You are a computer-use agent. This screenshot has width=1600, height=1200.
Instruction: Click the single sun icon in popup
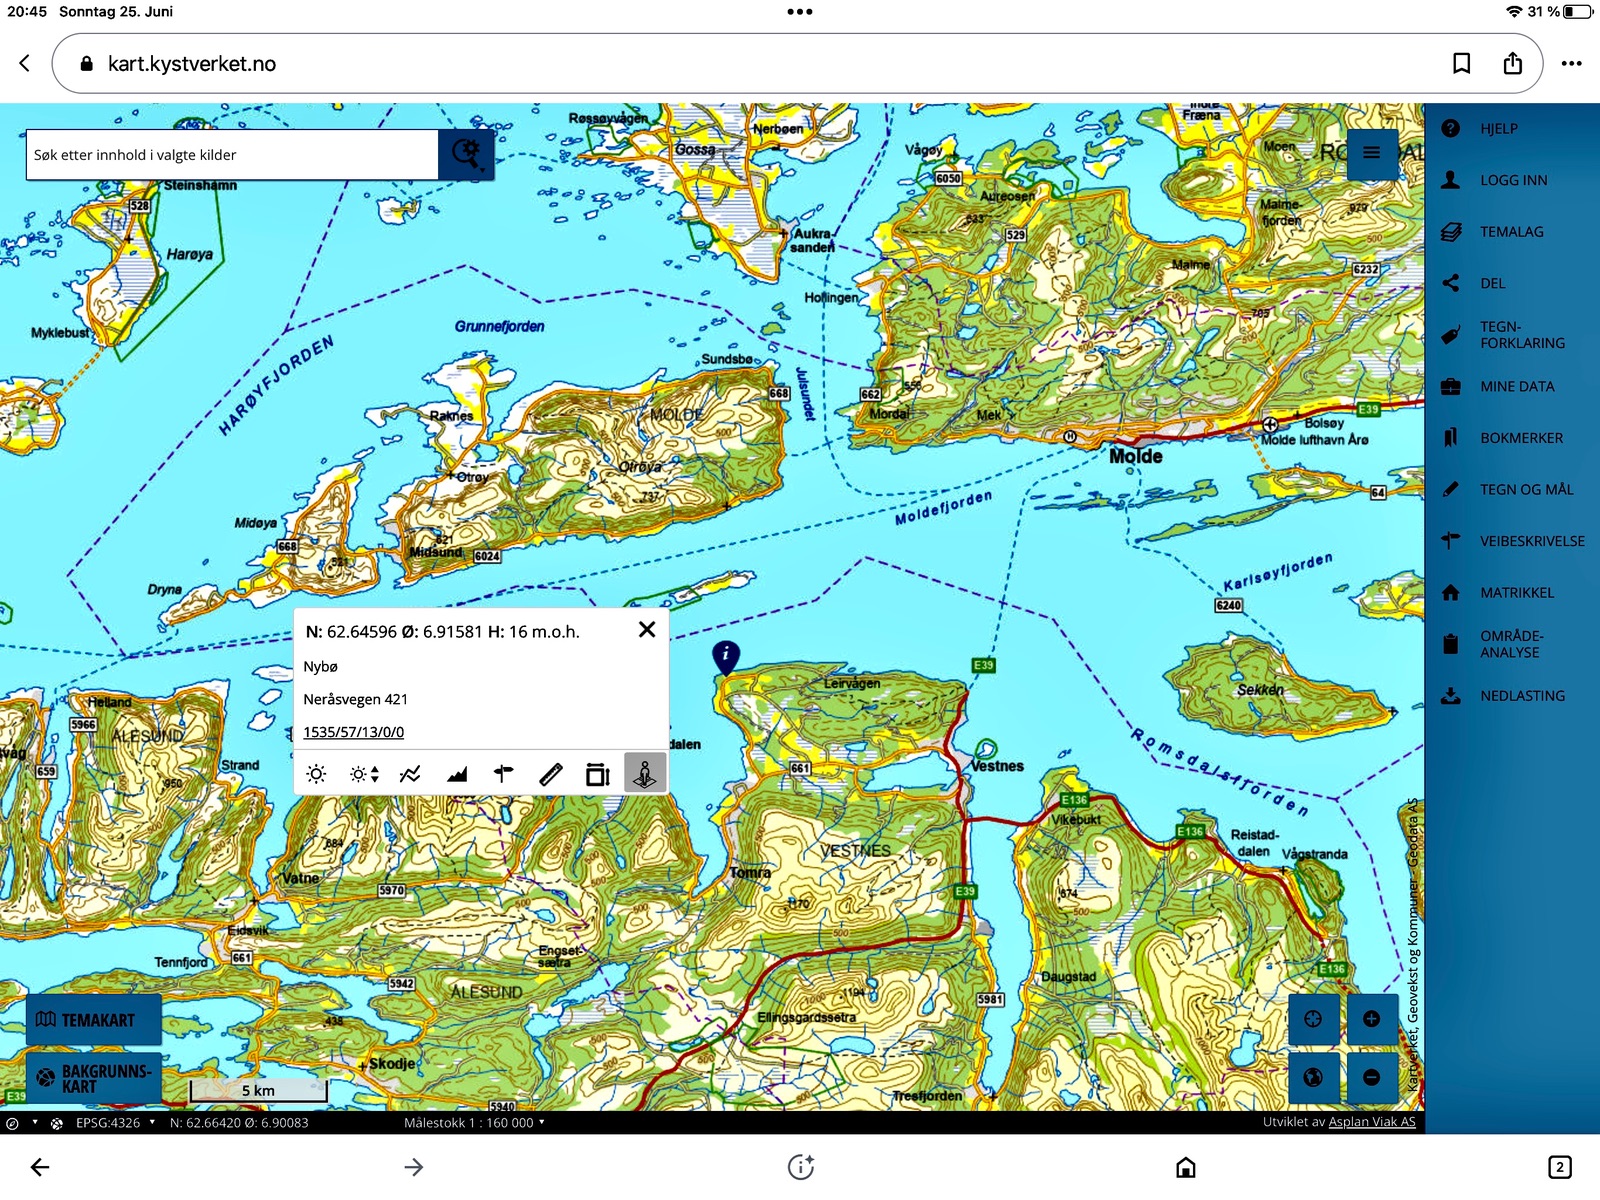(316, 774)
